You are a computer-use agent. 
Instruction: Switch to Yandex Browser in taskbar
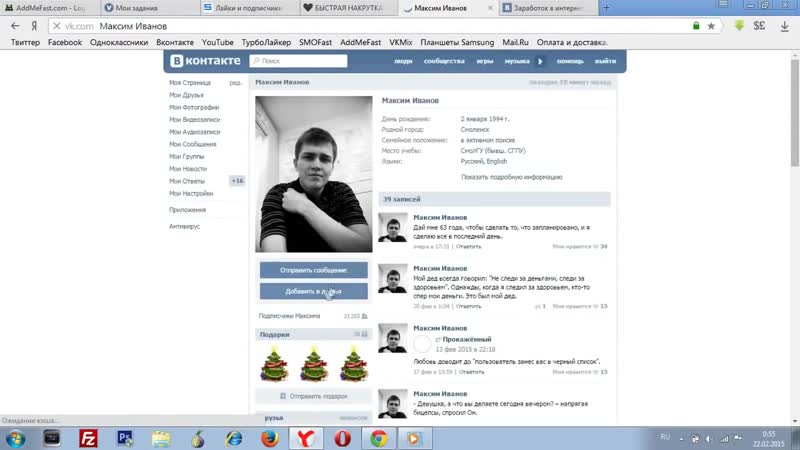(306, 438)
